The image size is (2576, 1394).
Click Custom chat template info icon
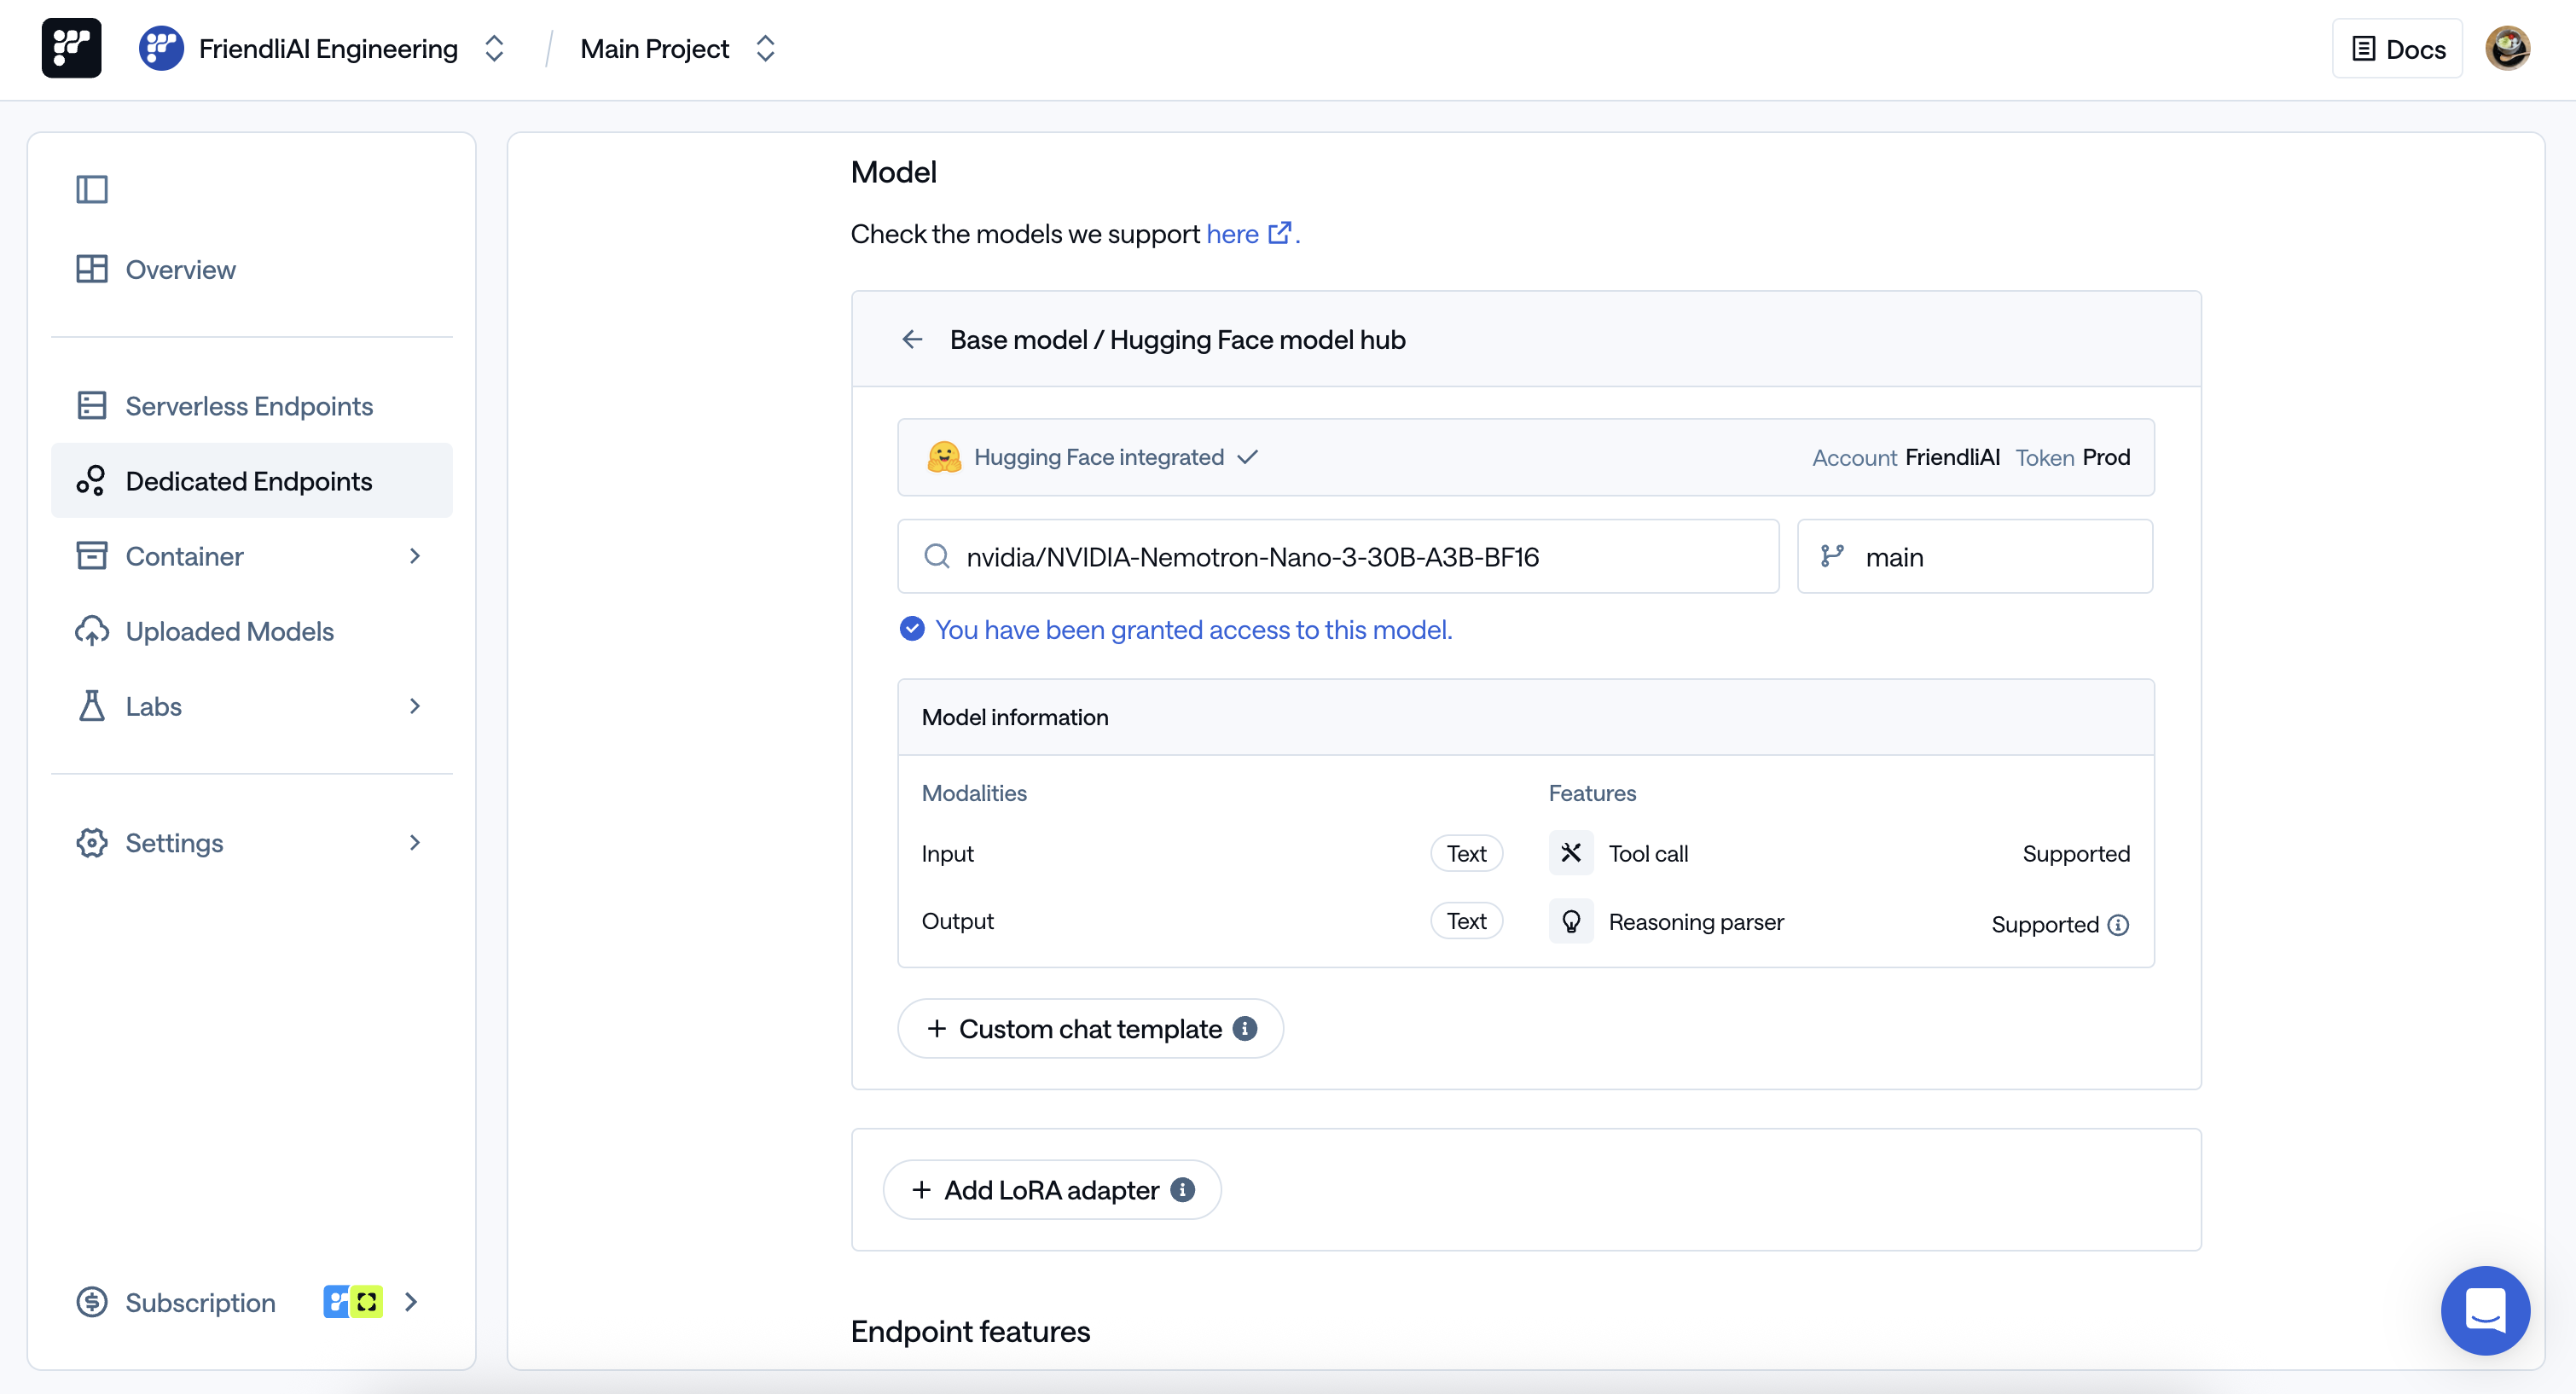point(1245,1029)
